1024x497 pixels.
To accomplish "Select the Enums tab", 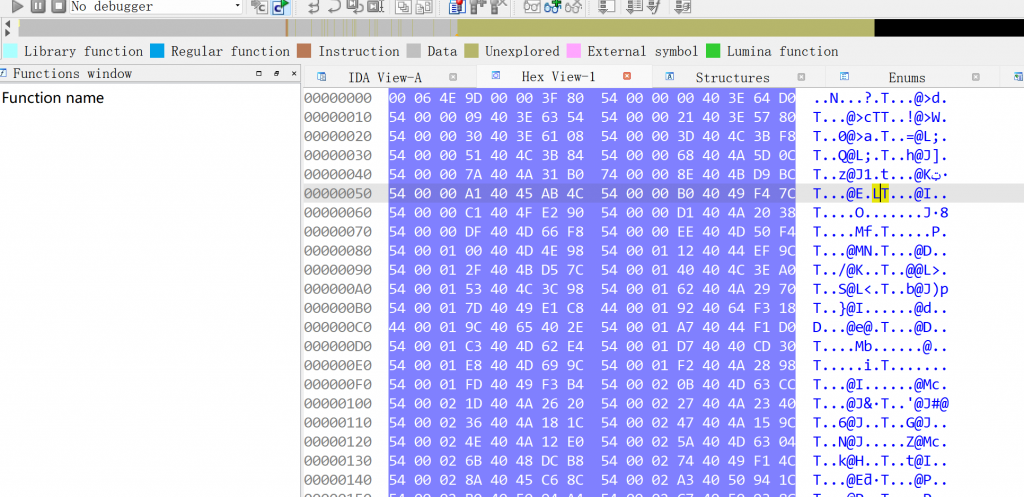I will [906, 77].
